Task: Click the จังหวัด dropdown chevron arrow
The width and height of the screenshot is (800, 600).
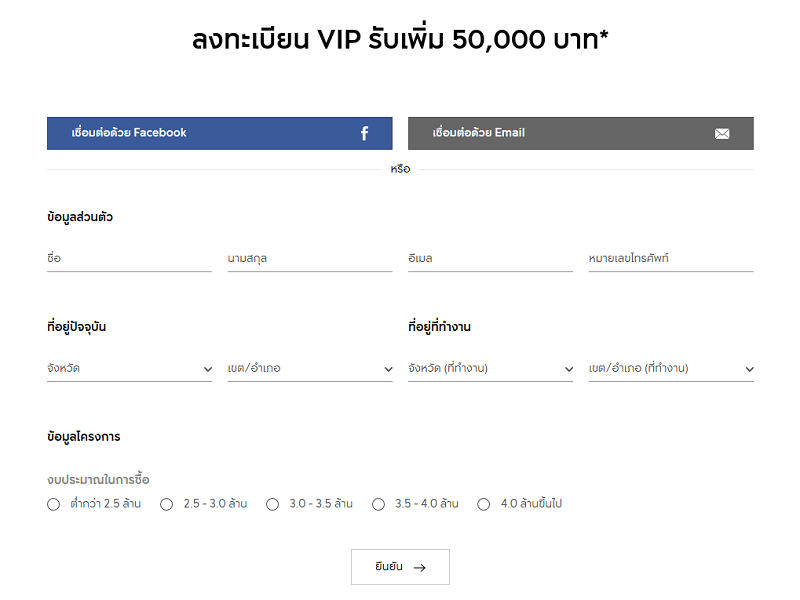Action: 208,369
